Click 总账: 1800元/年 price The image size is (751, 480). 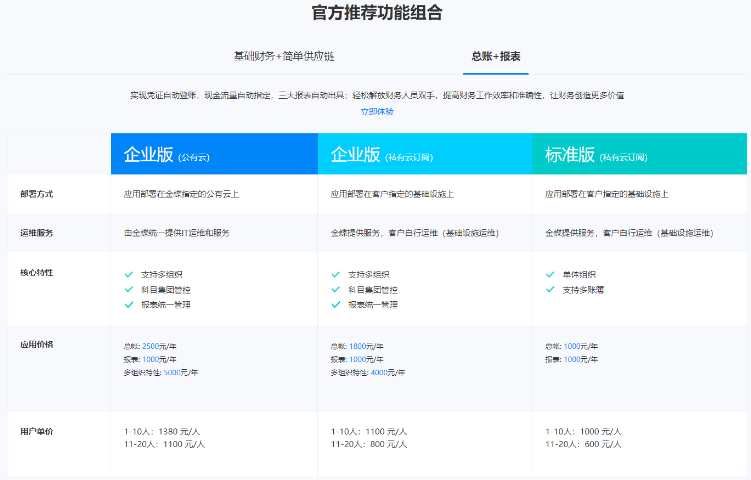[x=357, y=346]
